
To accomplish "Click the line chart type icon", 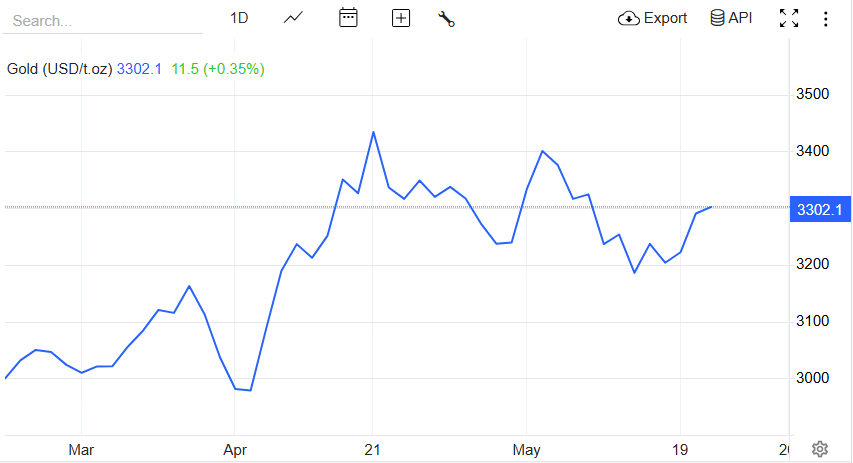I will pyautogui.click(x=293, y=18).
